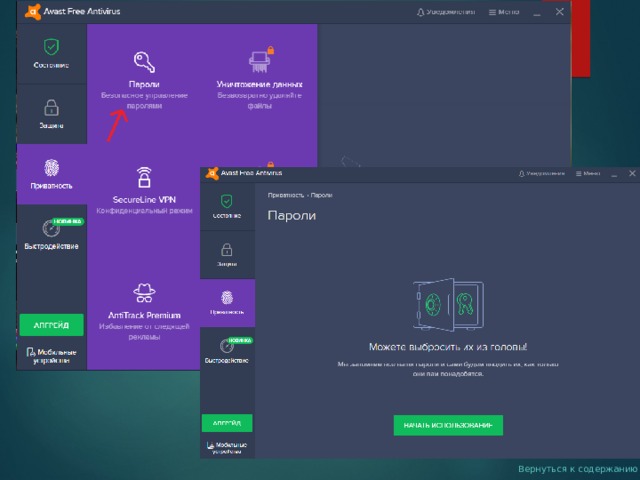Close the back Avast window
Image resolution: width=640 pixels, height=480 pixels.
click(x=560, y=12)
